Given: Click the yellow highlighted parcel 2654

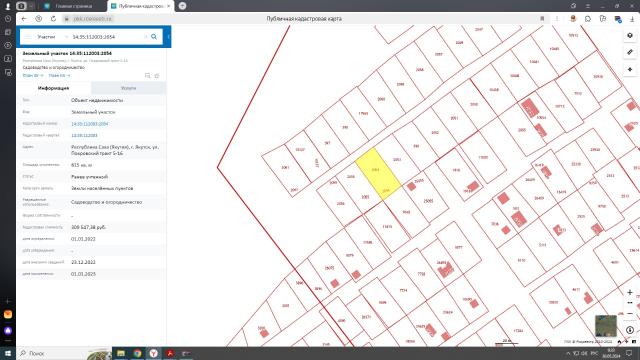Looking at the screenshot, I should click(377, 173).
